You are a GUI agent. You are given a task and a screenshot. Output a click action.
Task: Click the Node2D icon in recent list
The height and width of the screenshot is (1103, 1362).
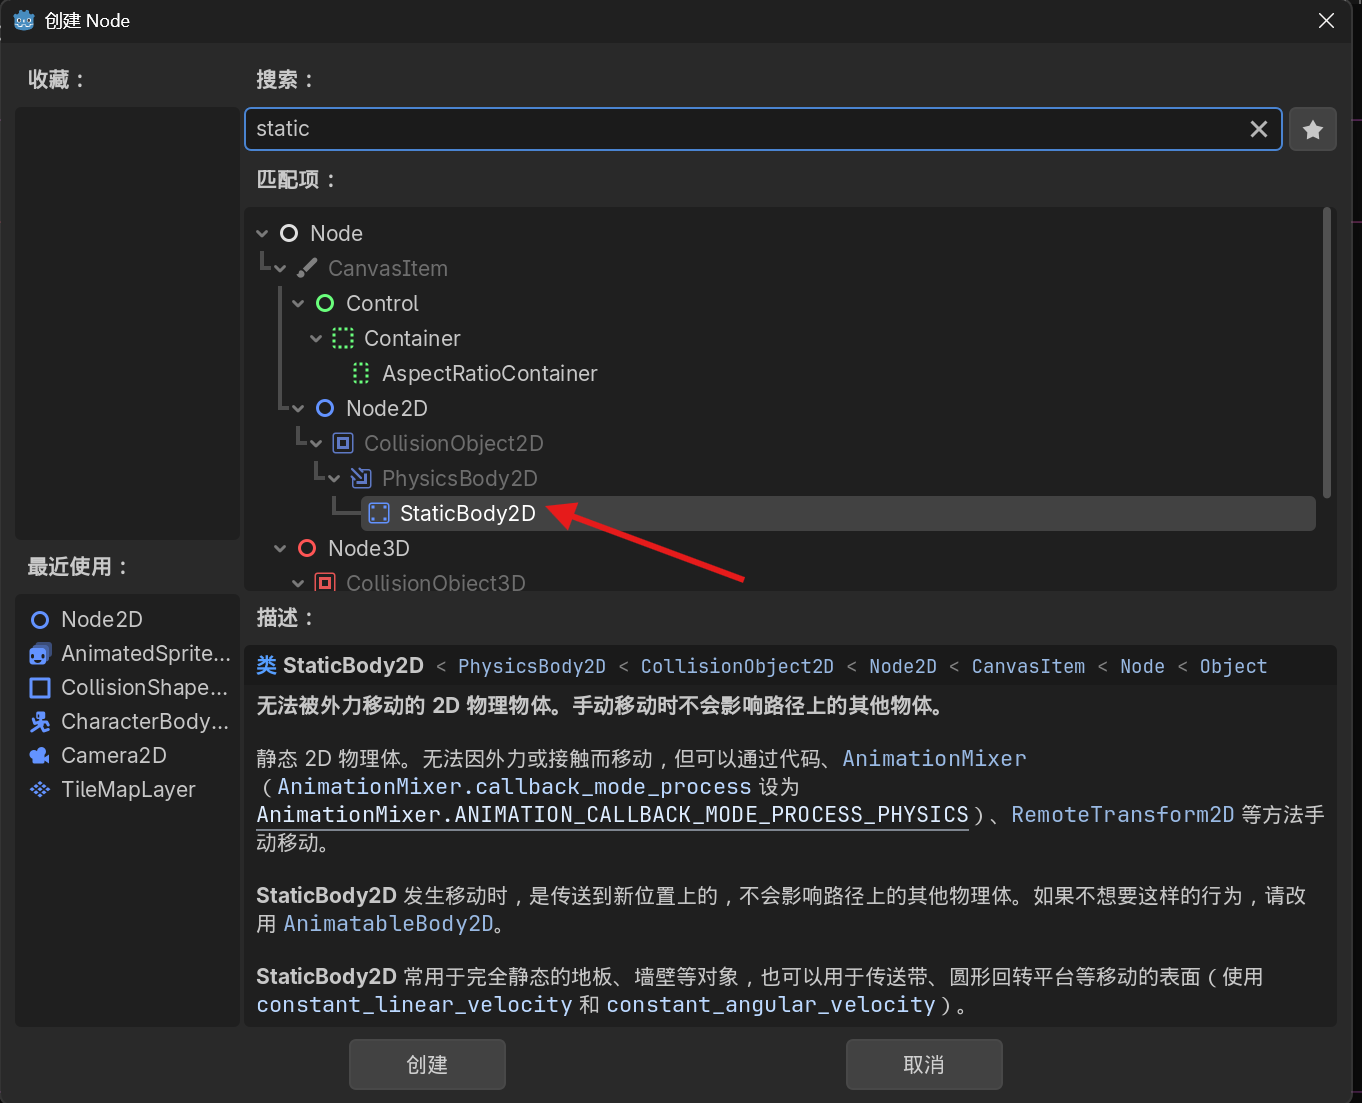click(x=40, y=620)
